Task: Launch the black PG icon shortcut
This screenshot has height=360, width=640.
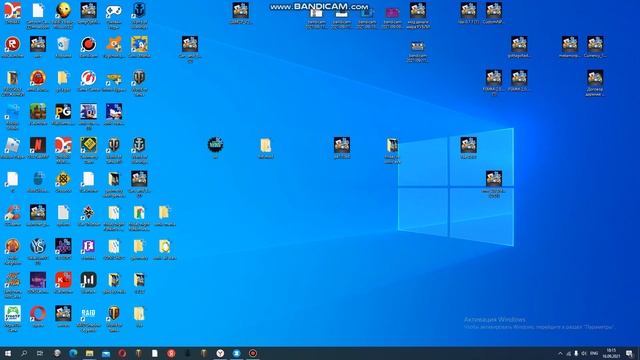Action: (63, 111)
